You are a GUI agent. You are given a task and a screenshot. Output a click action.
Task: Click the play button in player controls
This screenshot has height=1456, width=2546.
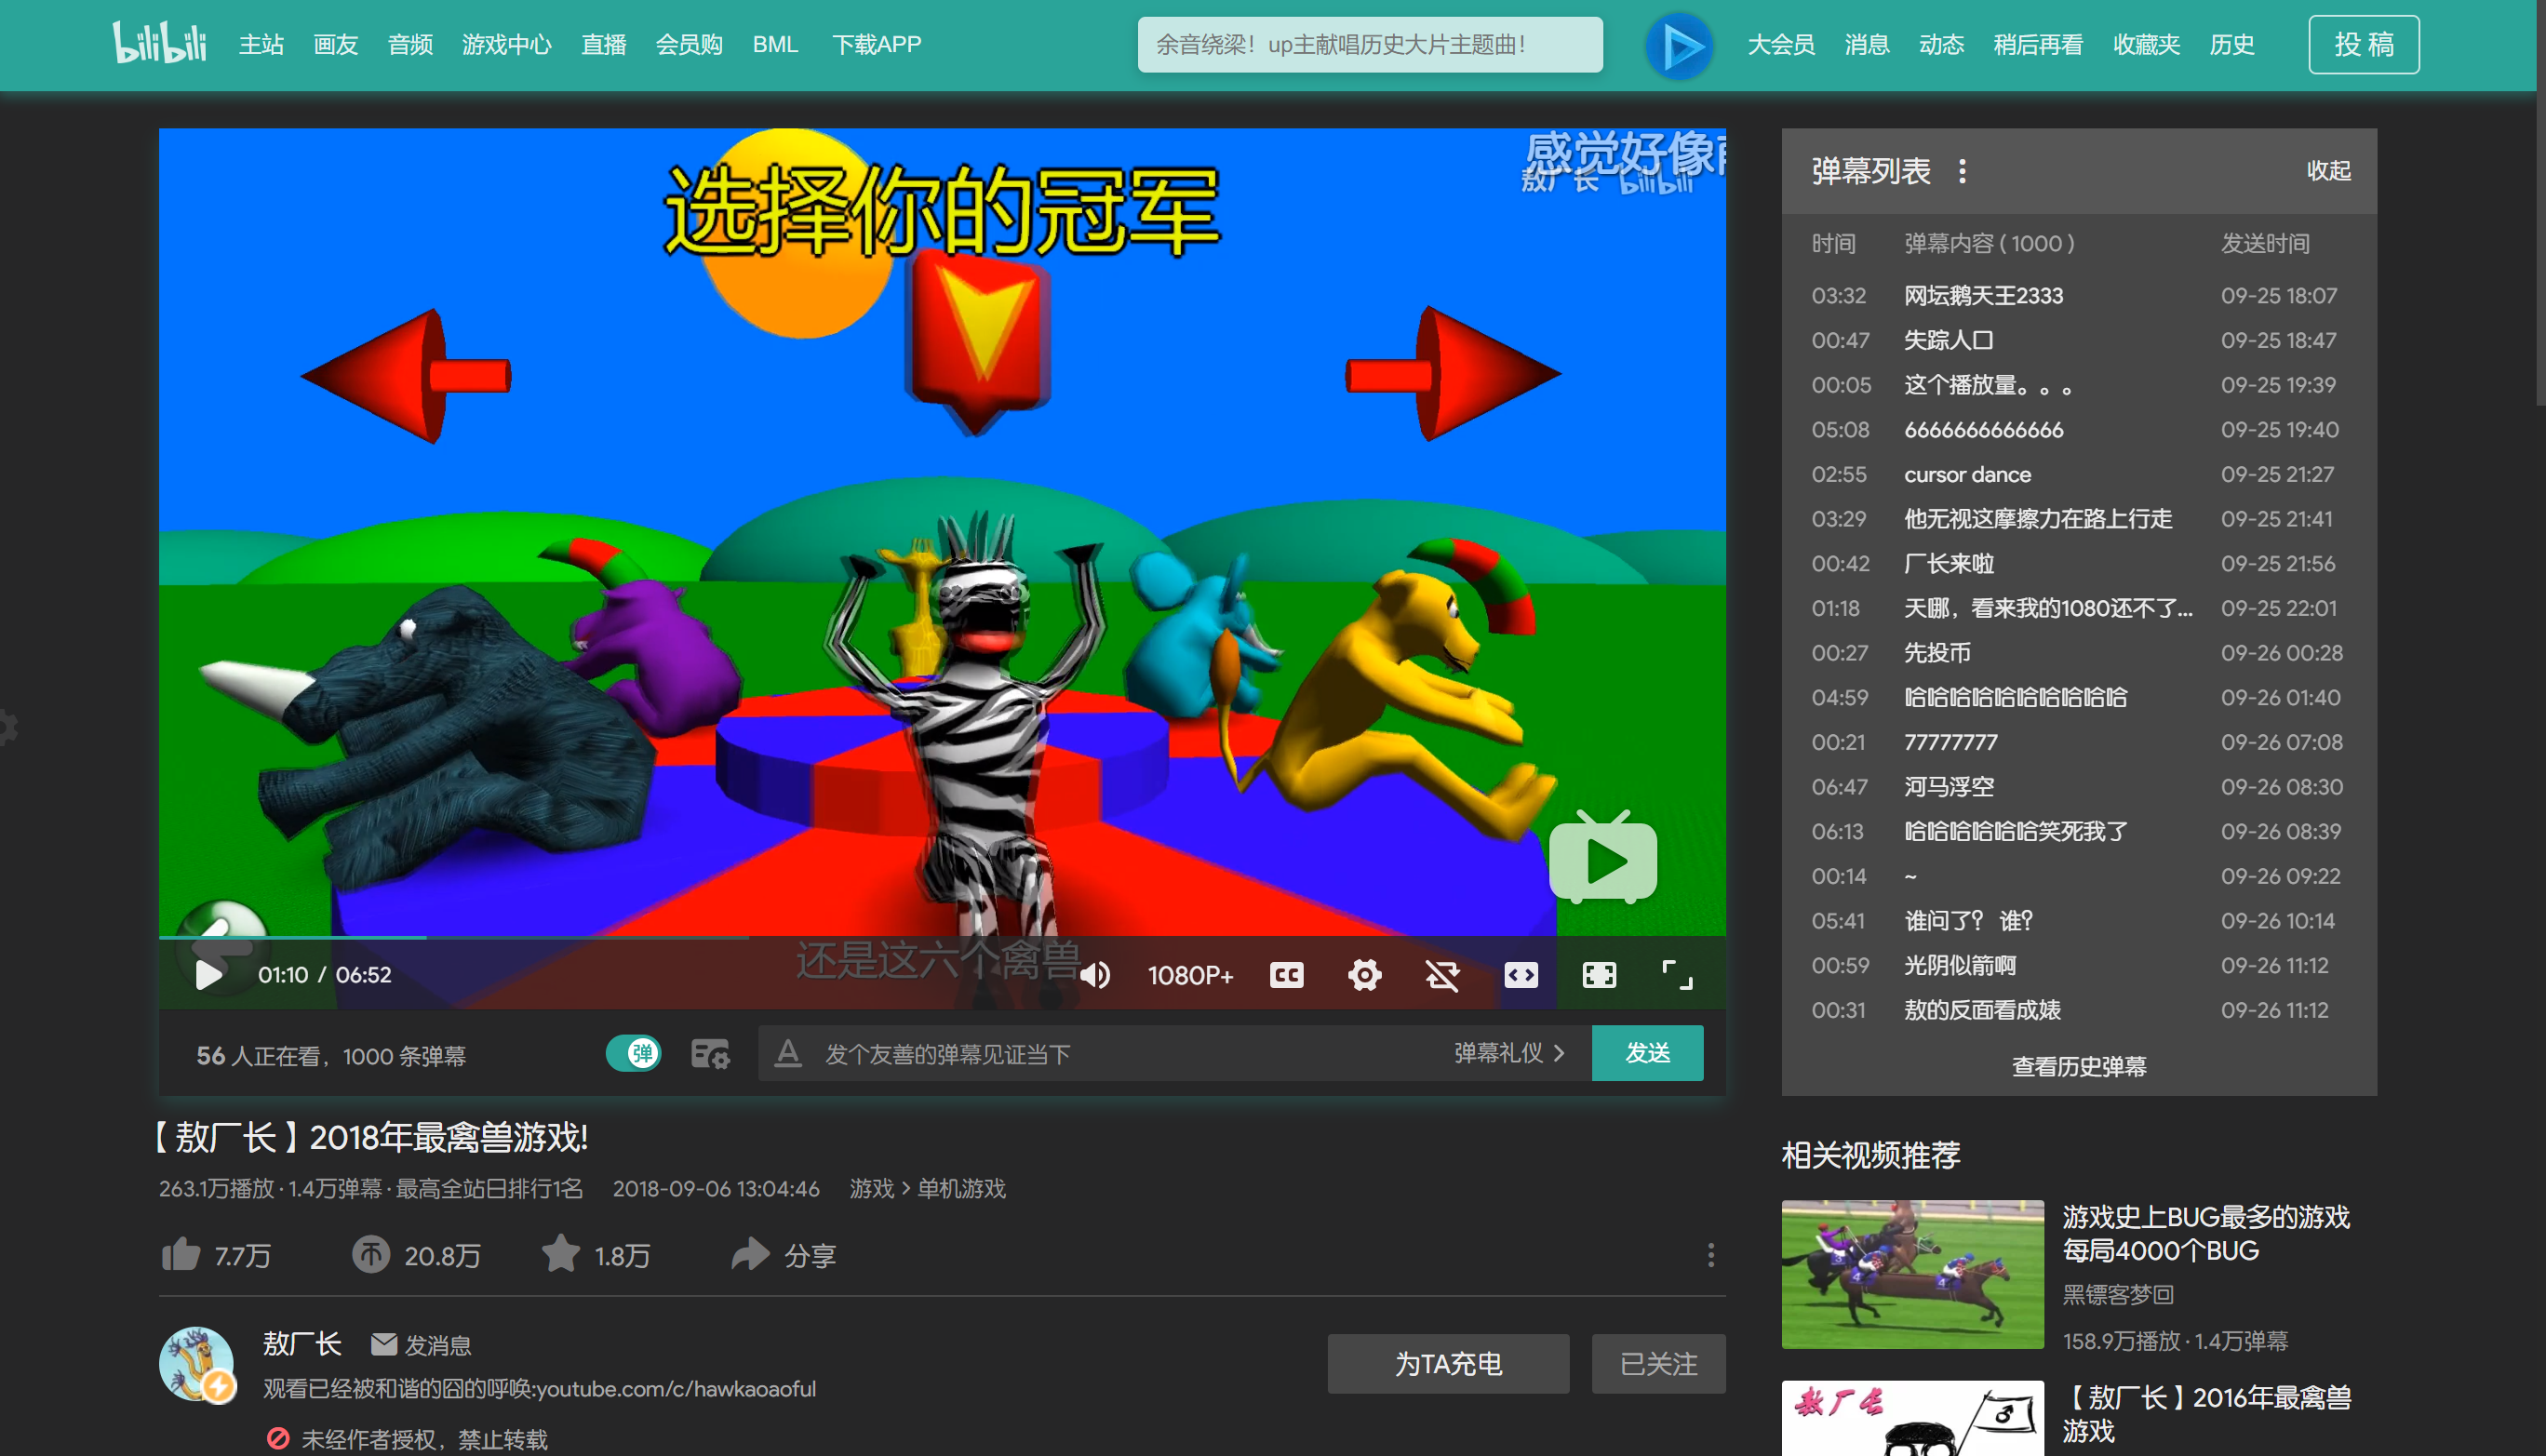click(209, 974)
